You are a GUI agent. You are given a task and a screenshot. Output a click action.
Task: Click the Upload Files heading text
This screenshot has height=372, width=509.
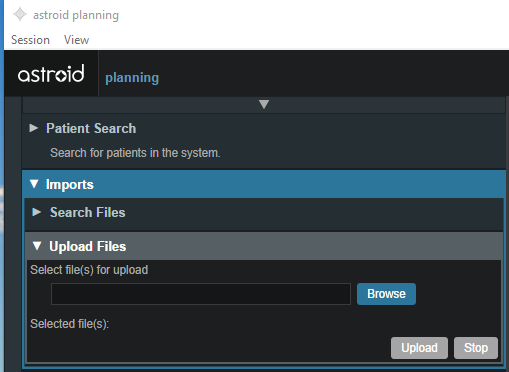coord(88,246)
